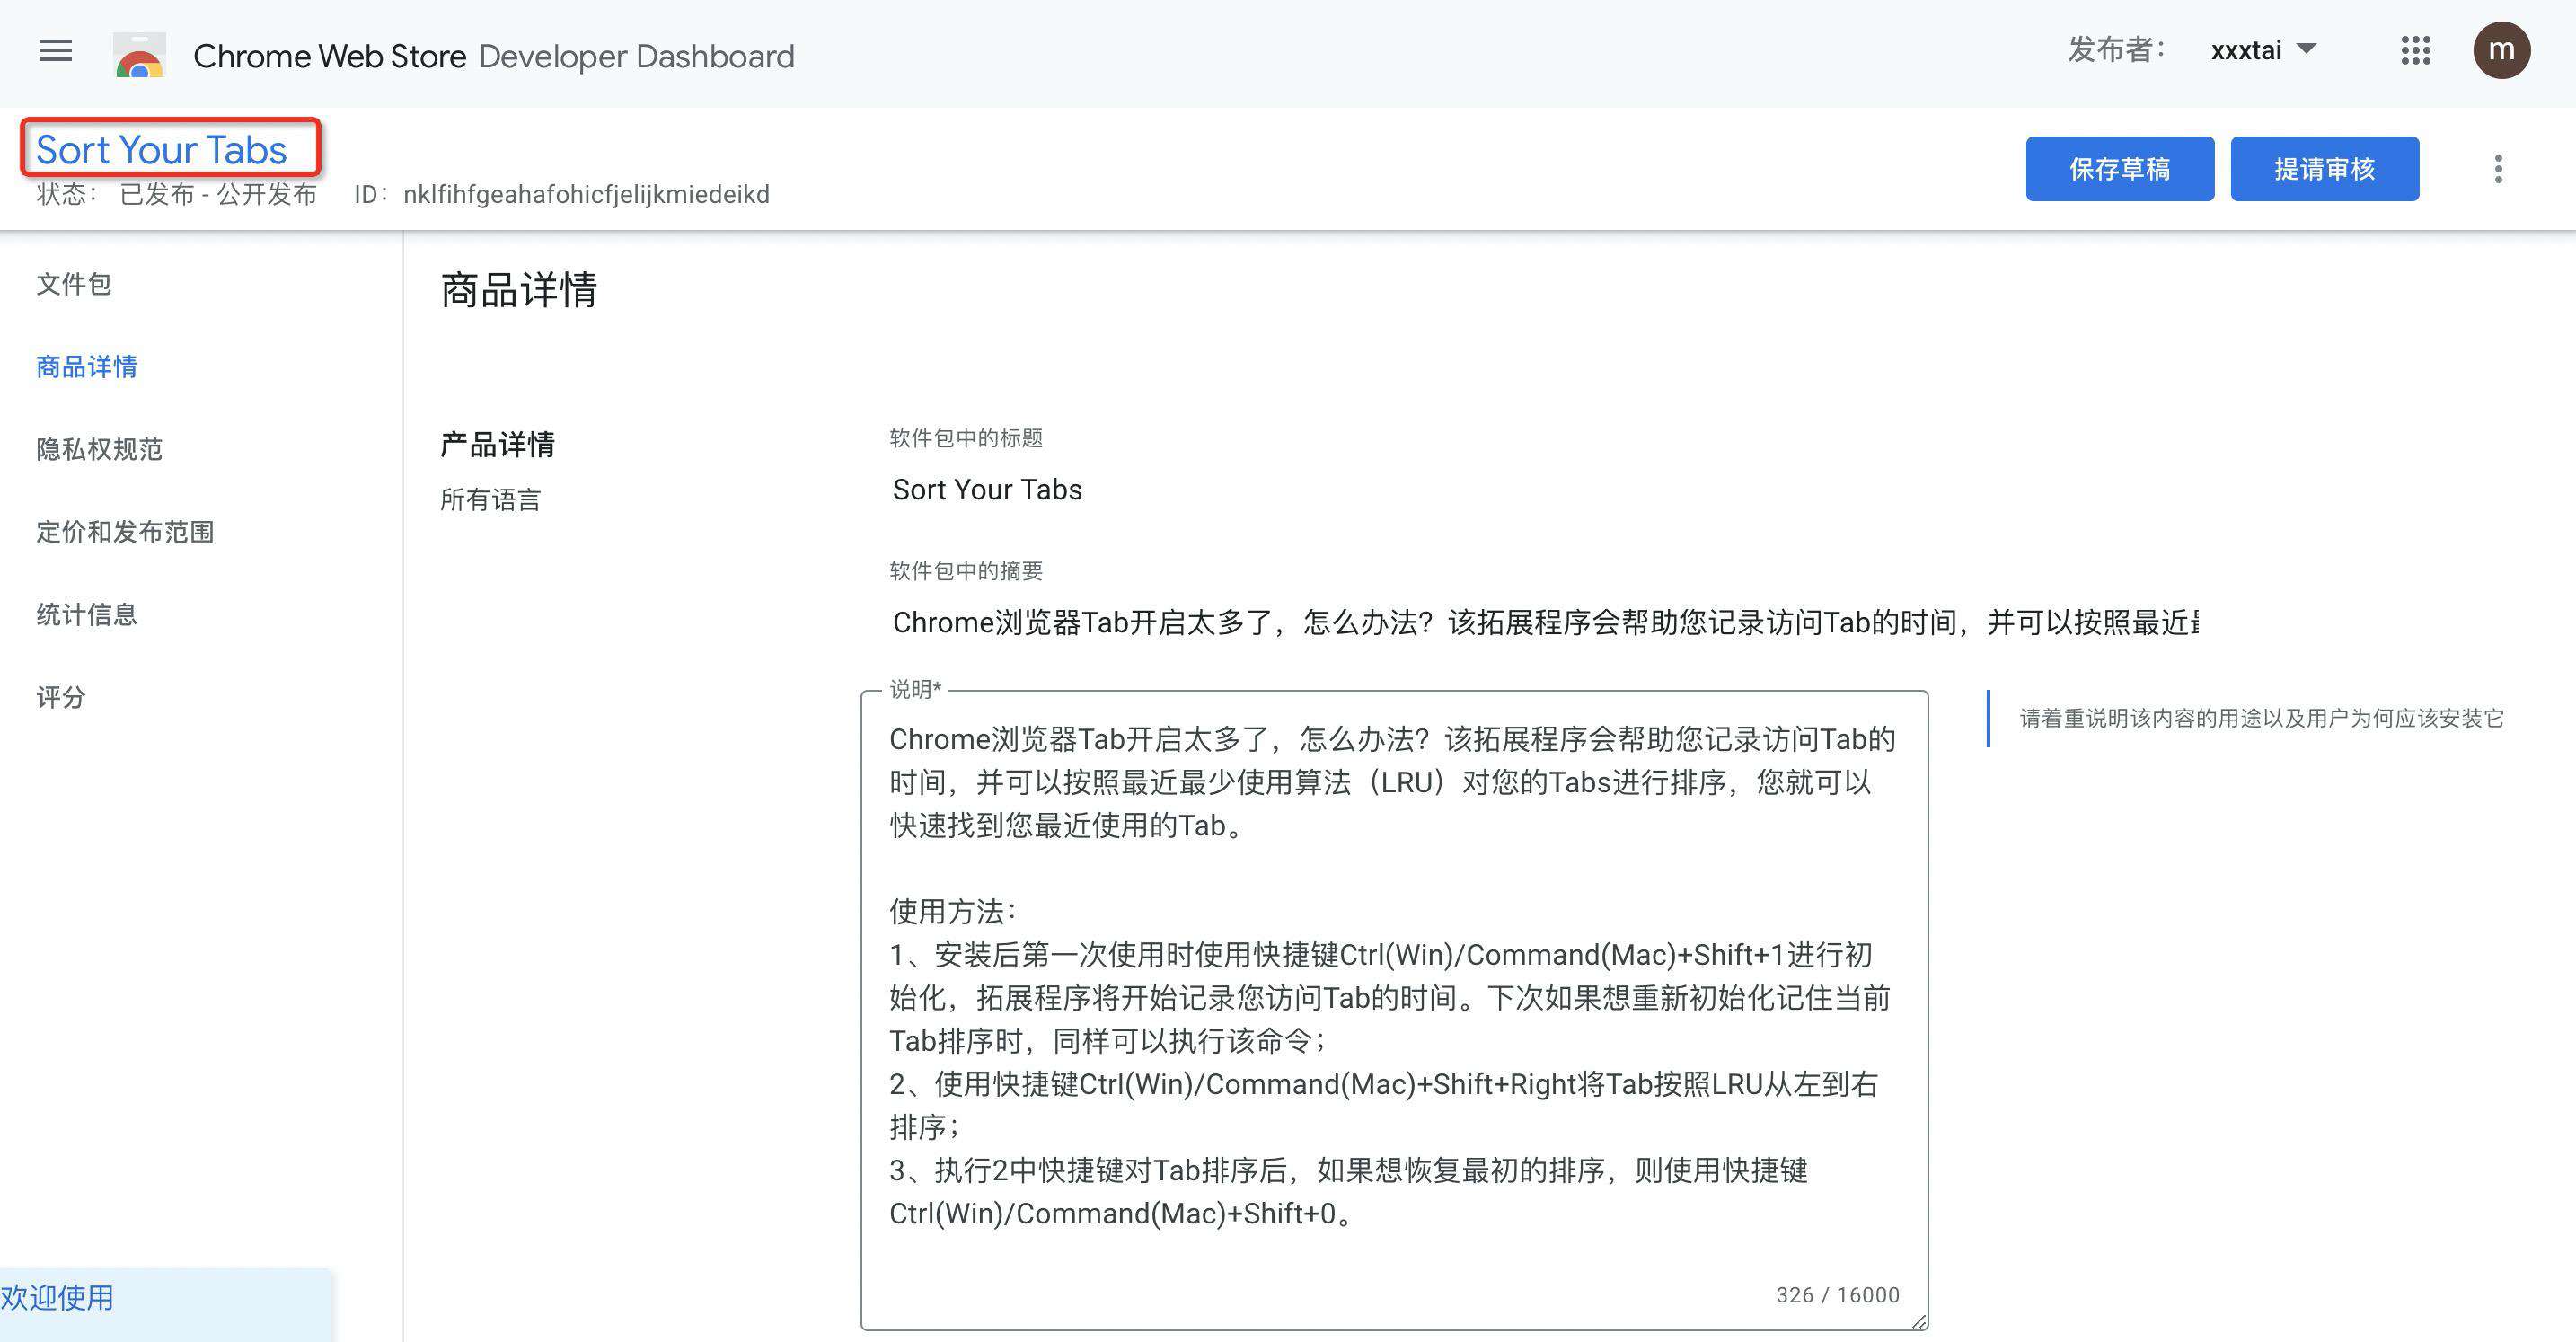Open 定价和发布范围 section
Image resolution: width=2576 pixels, height=1342 pixels.
[125, 532]
